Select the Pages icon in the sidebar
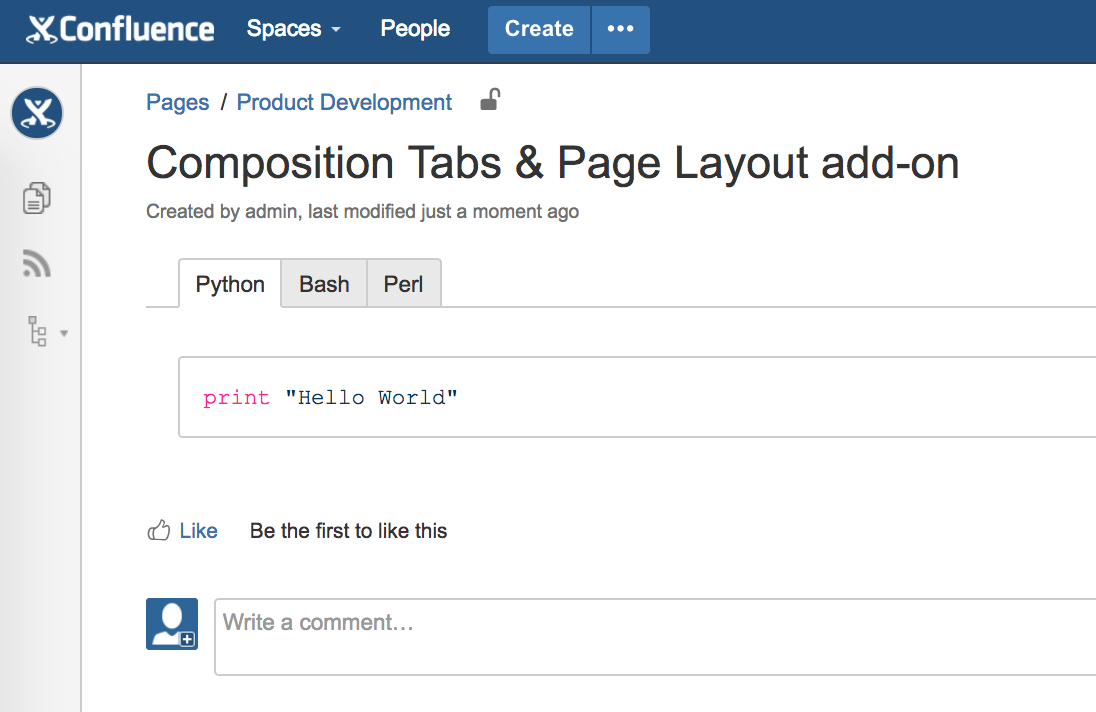Image resolution: width=1096 pixels, height=712 pixels. [36, 197]
